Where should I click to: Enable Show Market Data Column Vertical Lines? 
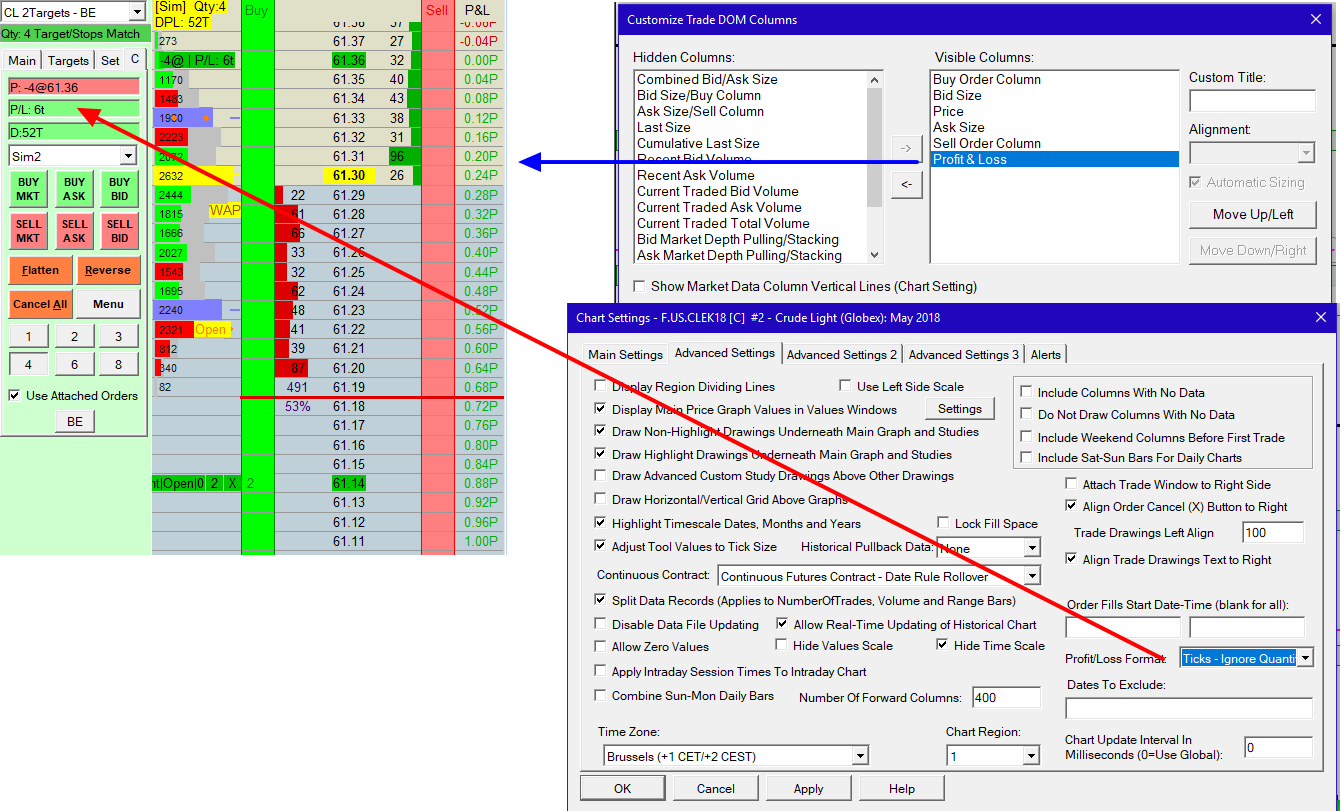click(x=640, y=286)
